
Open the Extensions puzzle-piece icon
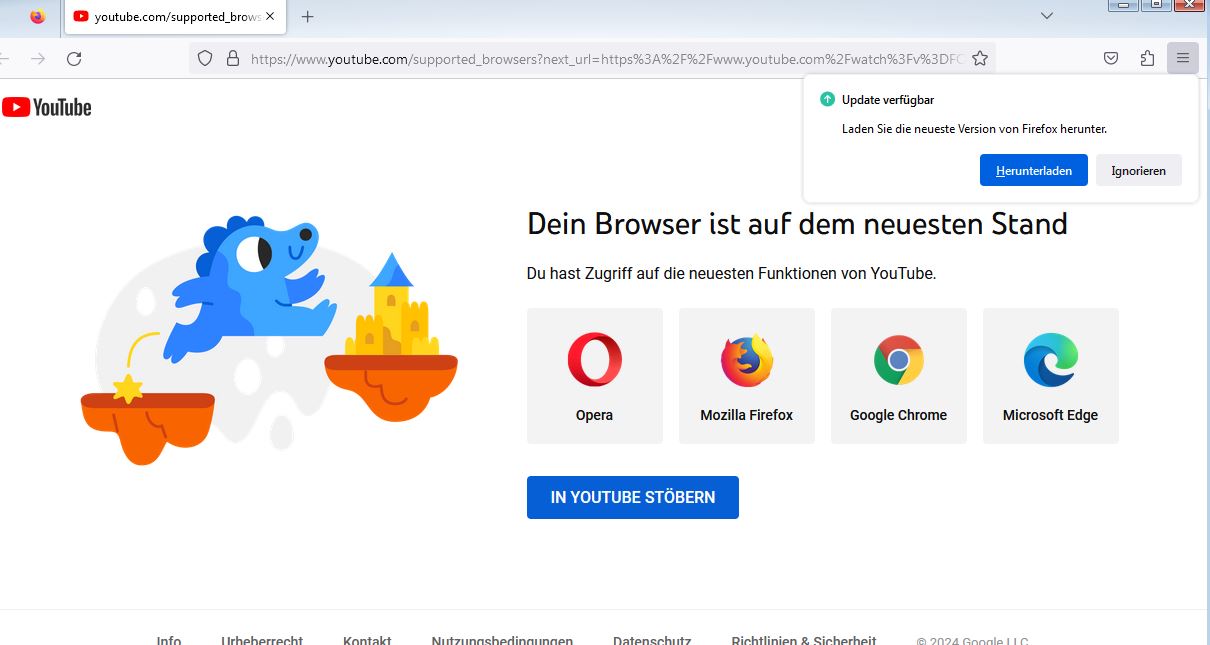point(1147,59)
